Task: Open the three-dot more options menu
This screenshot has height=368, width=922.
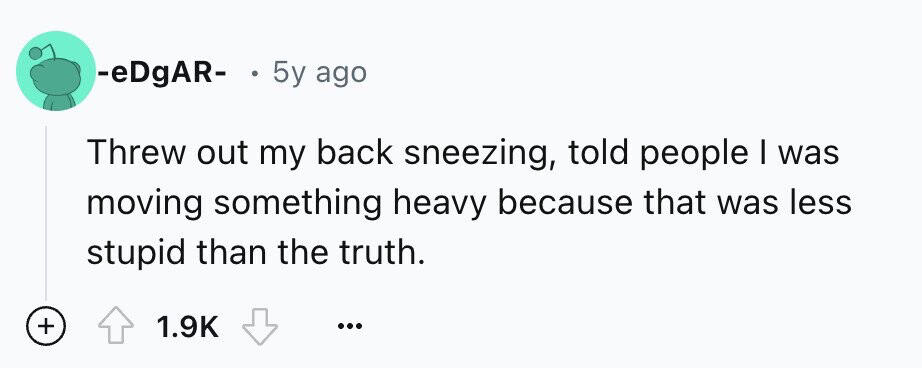Action: (x=350, y=324)
